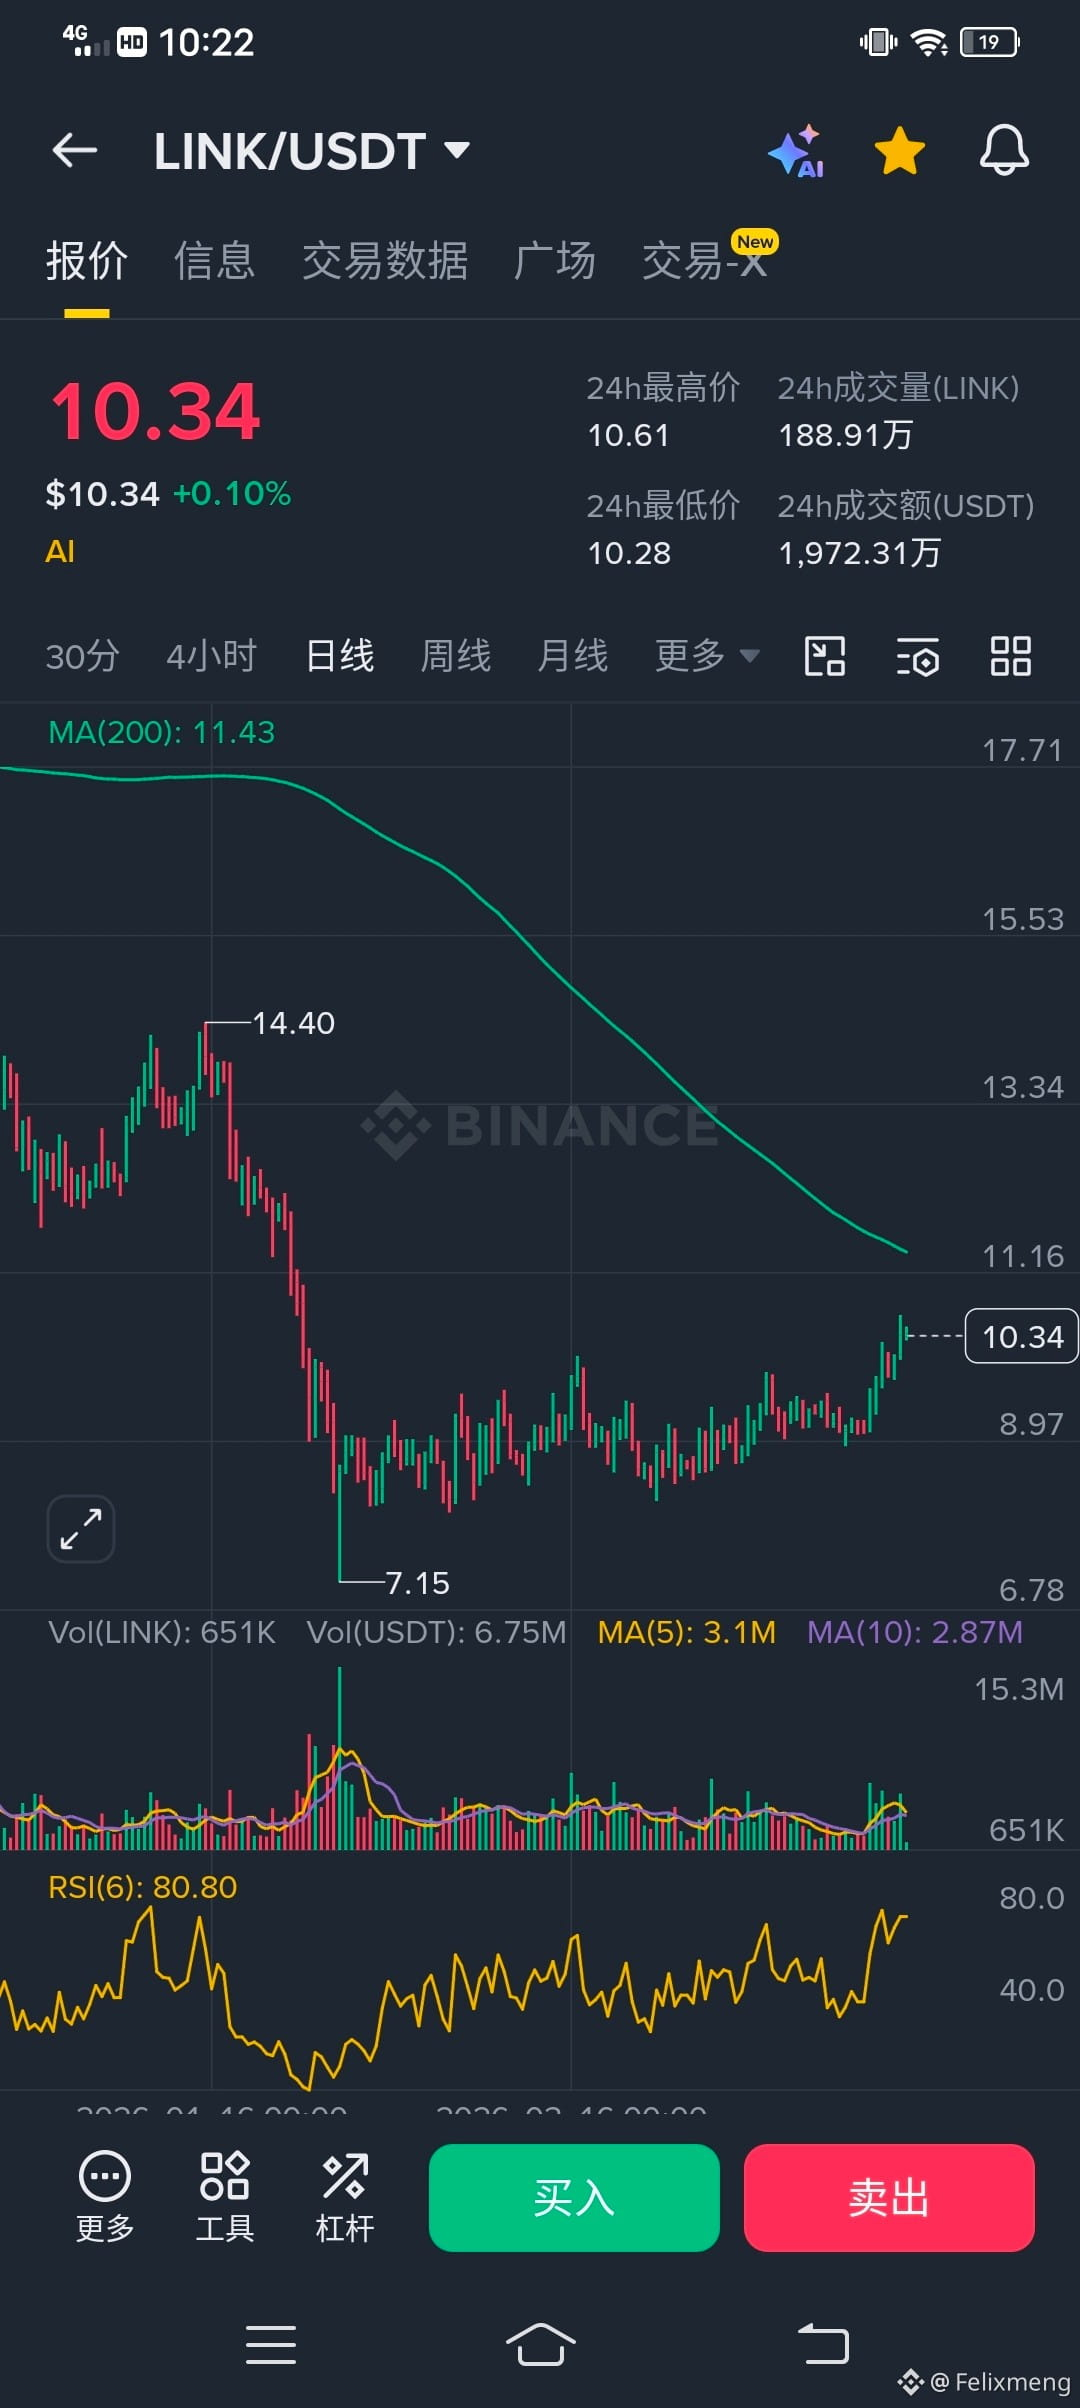Select the 周线 chart interval

[456, 657]
